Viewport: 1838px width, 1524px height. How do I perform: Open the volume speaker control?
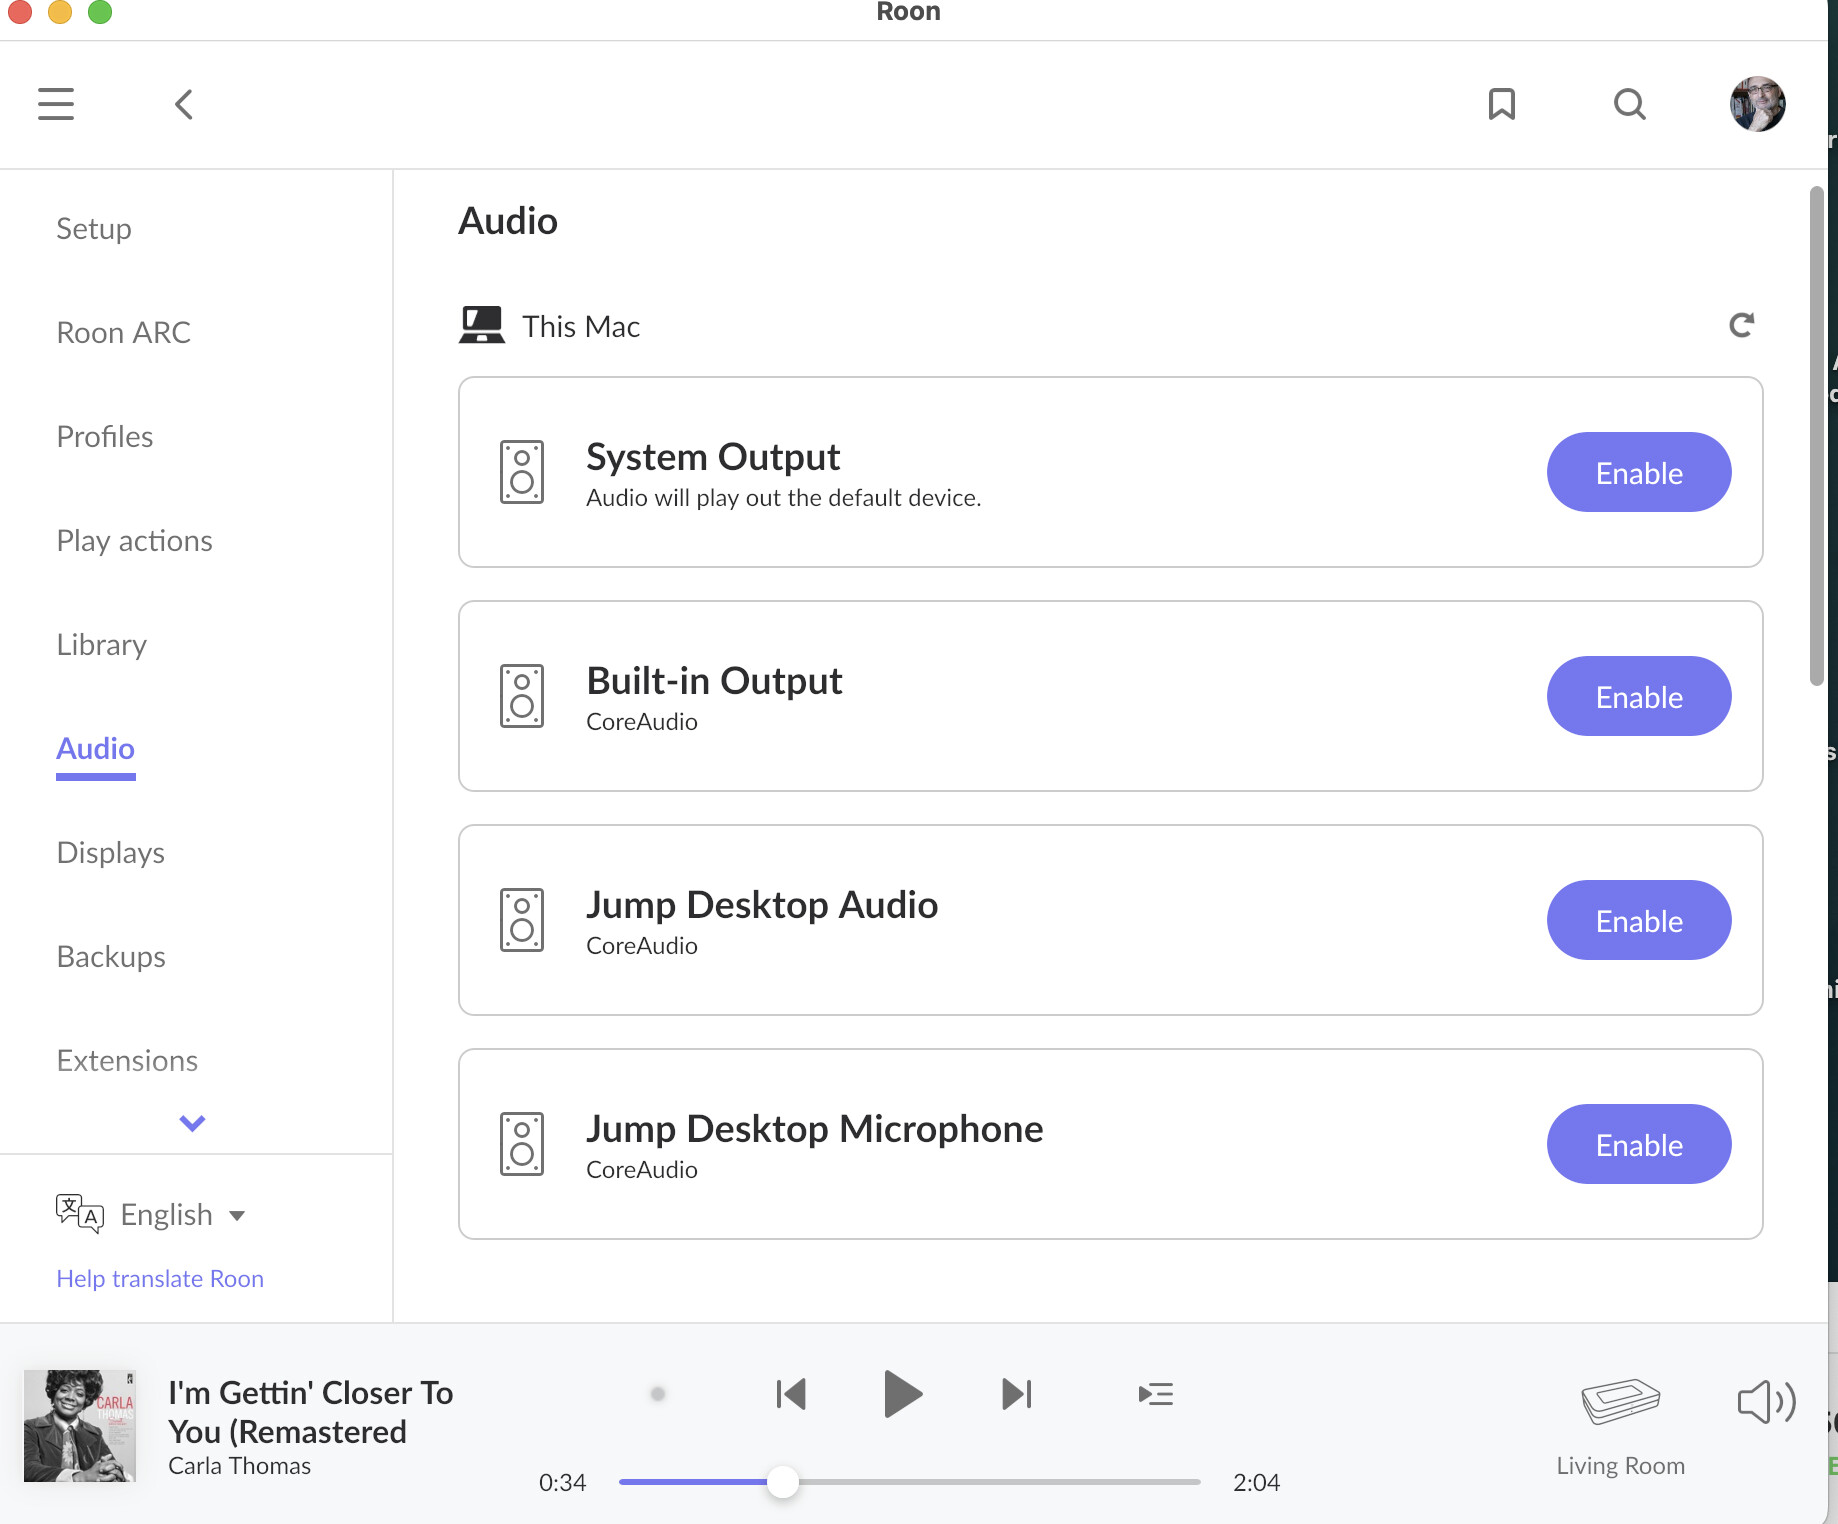(x=1766, y=1401)
